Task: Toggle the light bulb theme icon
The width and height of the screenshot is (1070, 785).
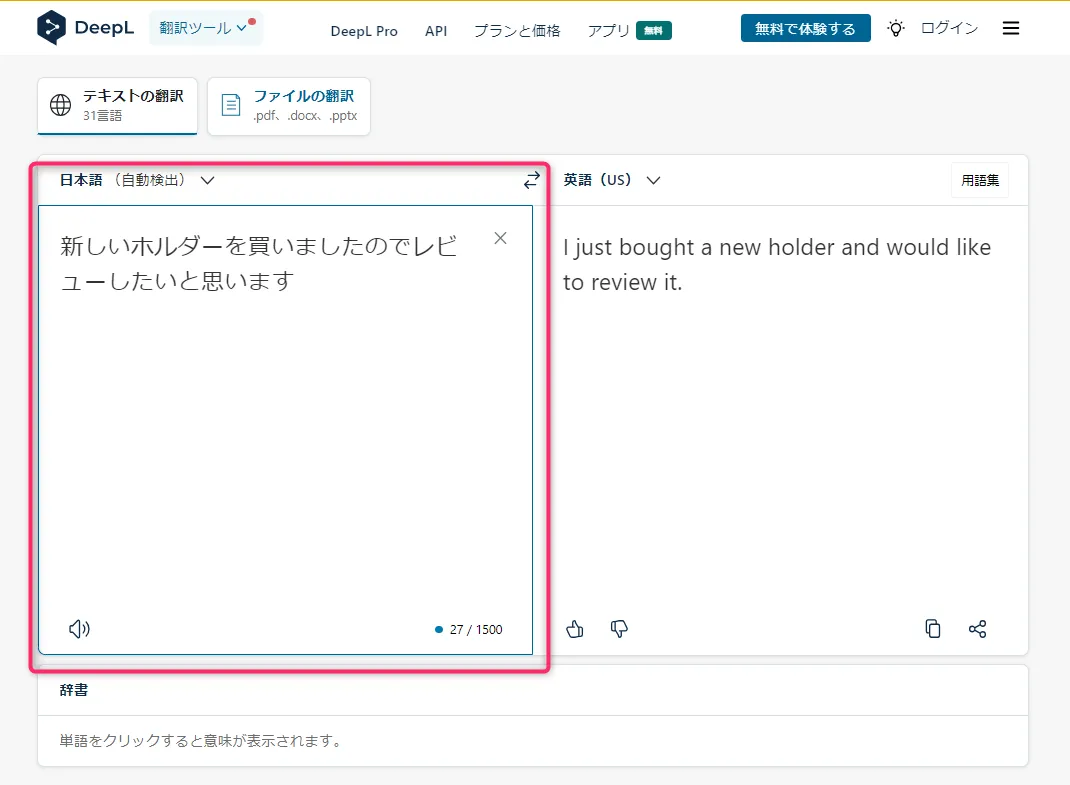Action: click(x=896, y=29)
